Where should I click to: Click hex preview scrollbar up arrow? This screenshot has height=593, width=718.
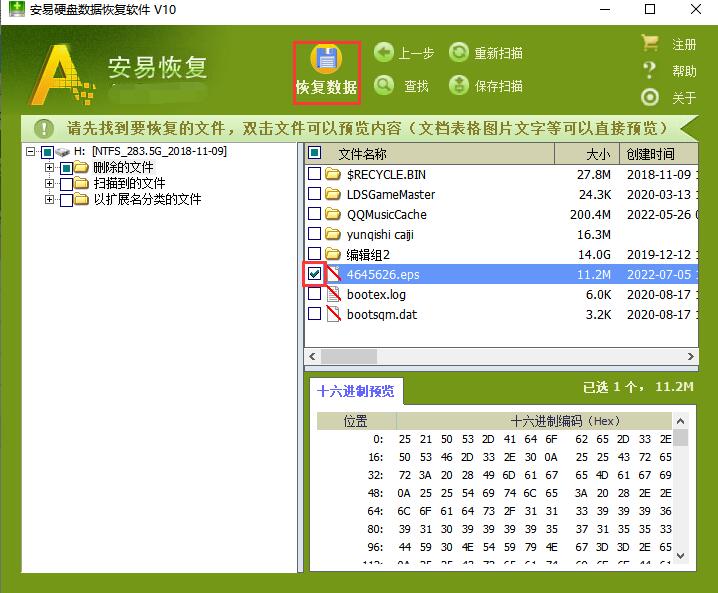click(x=680, y=421)
